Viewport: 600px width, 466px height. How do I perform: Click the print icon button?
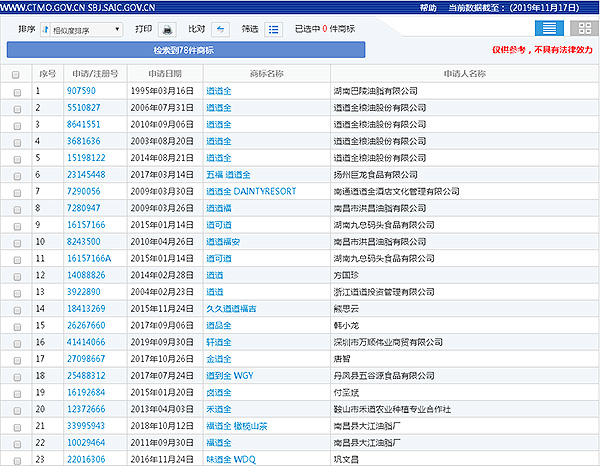(168, 30)
